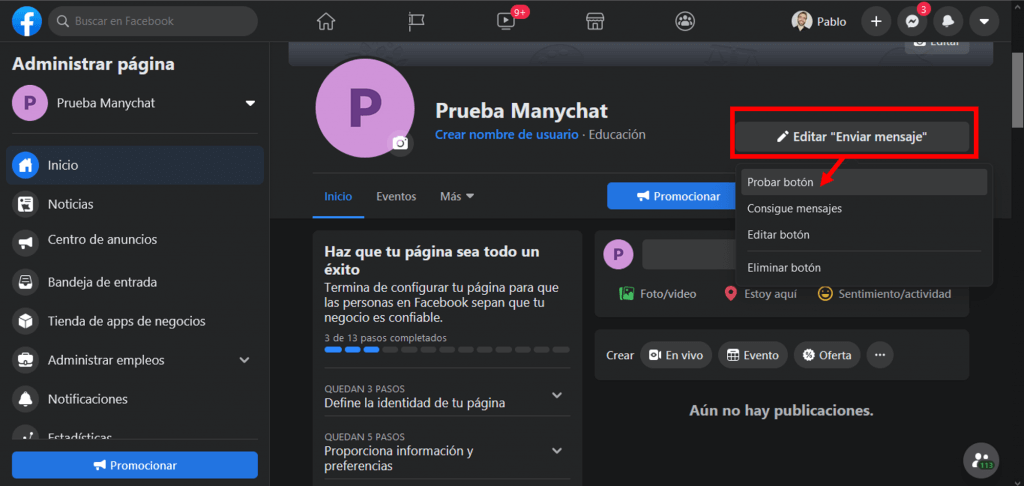Expand the Administrar empleos chevron
Image resolution: width=1024 pixels, height=486 pixels.
(x=244, y=360)
